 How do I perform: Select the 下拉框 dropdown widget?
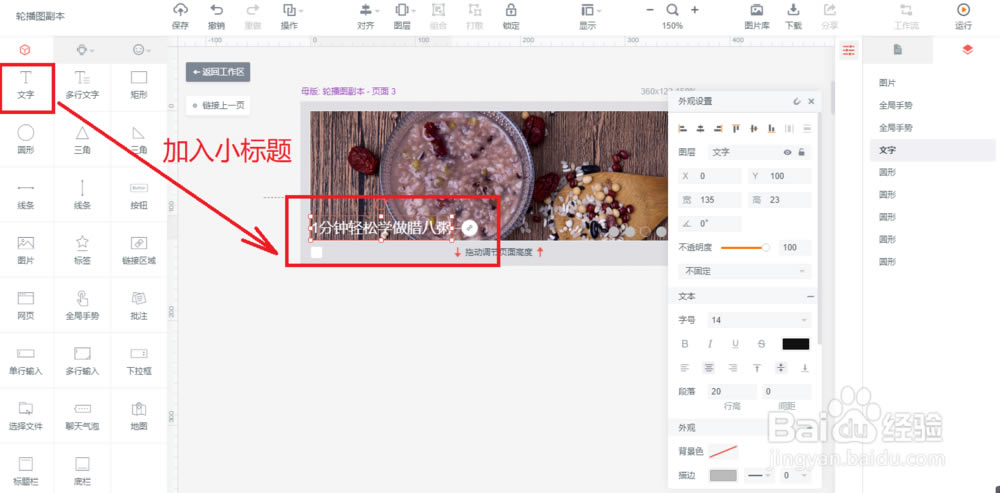[138, 362]
